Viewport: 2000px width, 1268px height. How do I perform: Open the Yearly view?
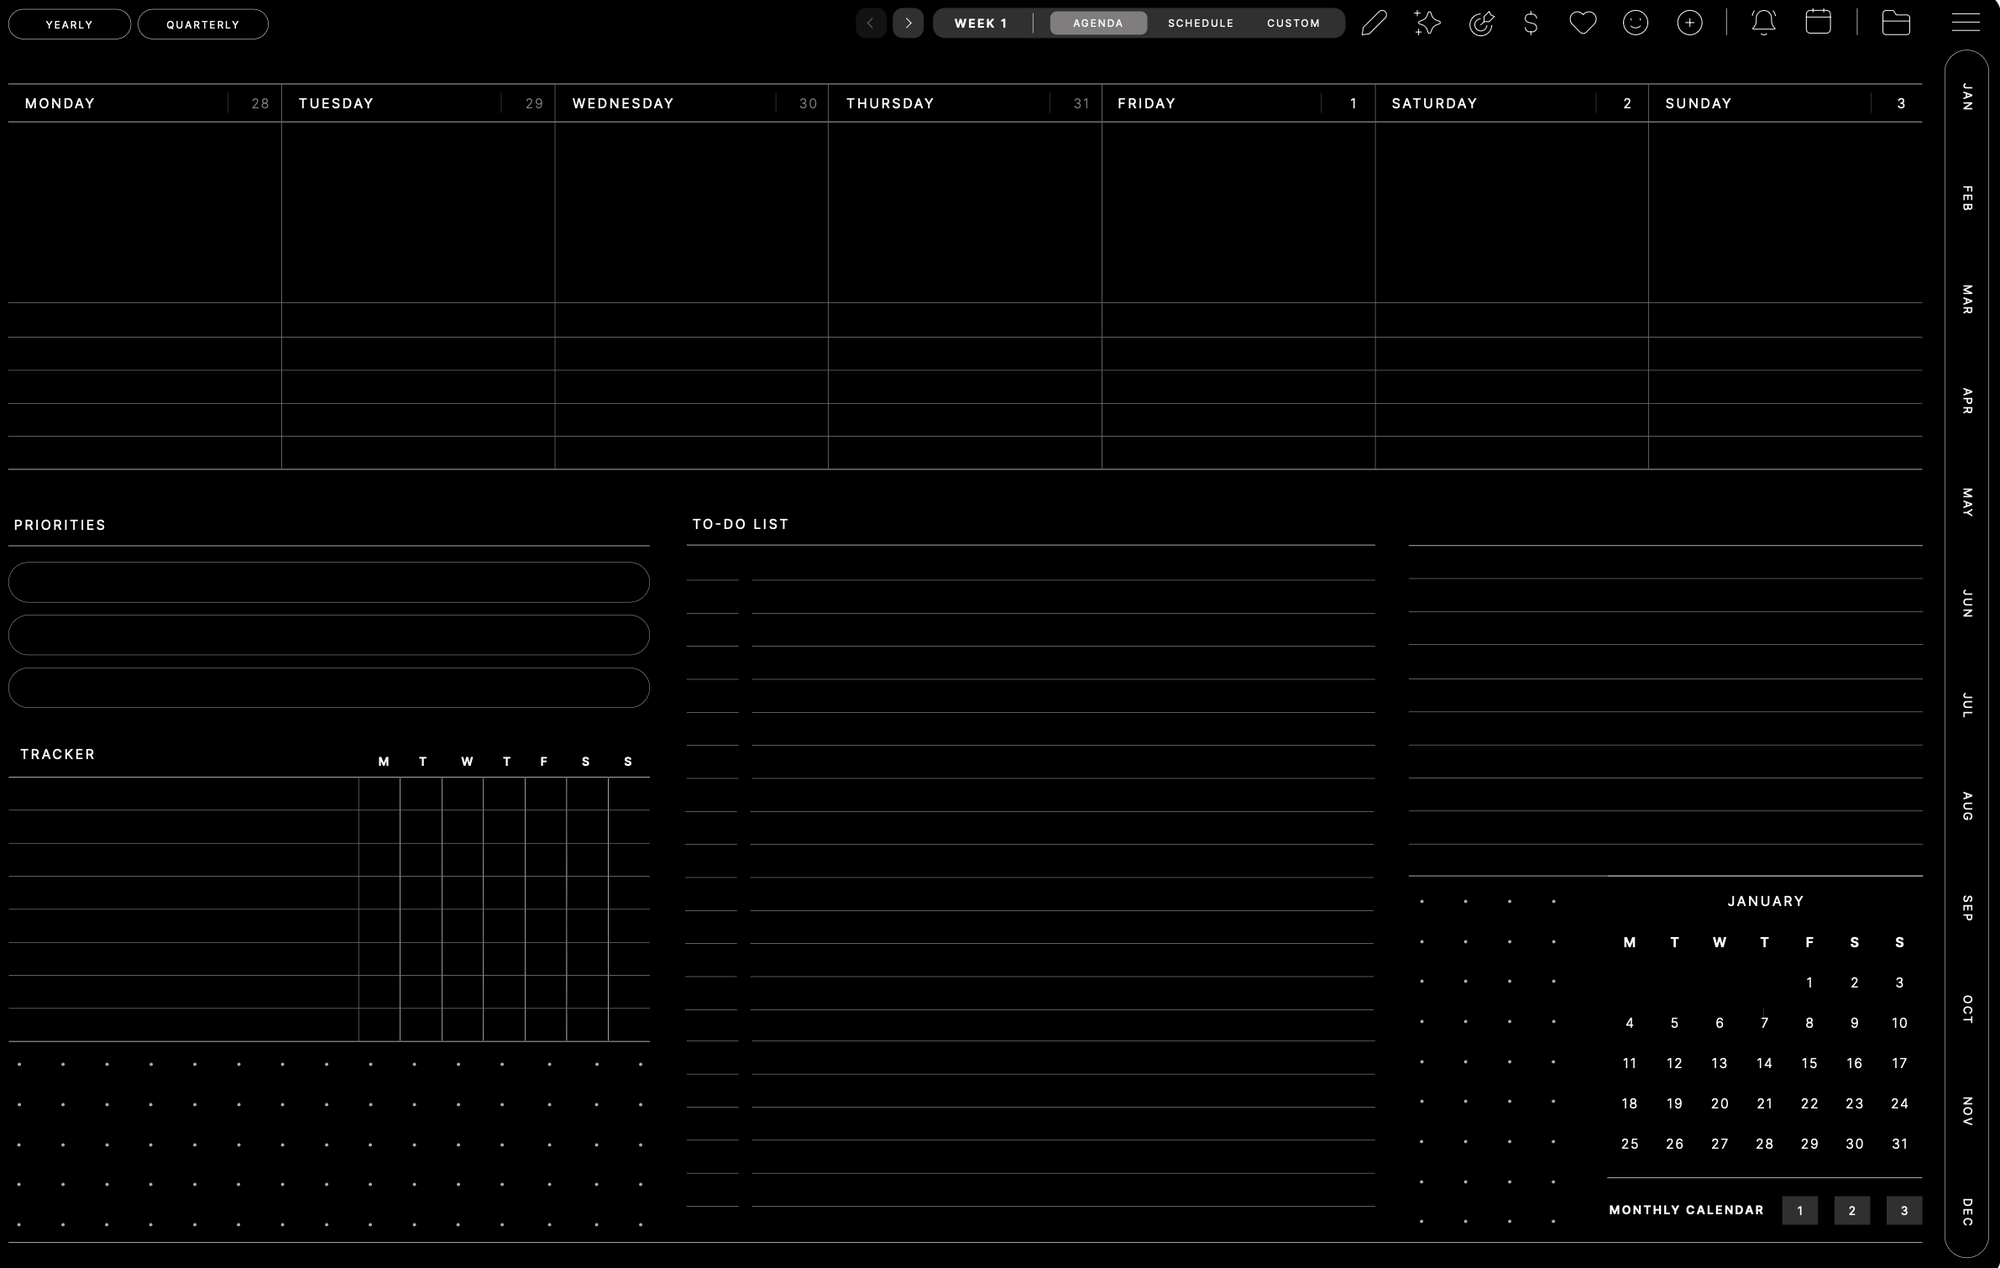[x=69, y=24]
